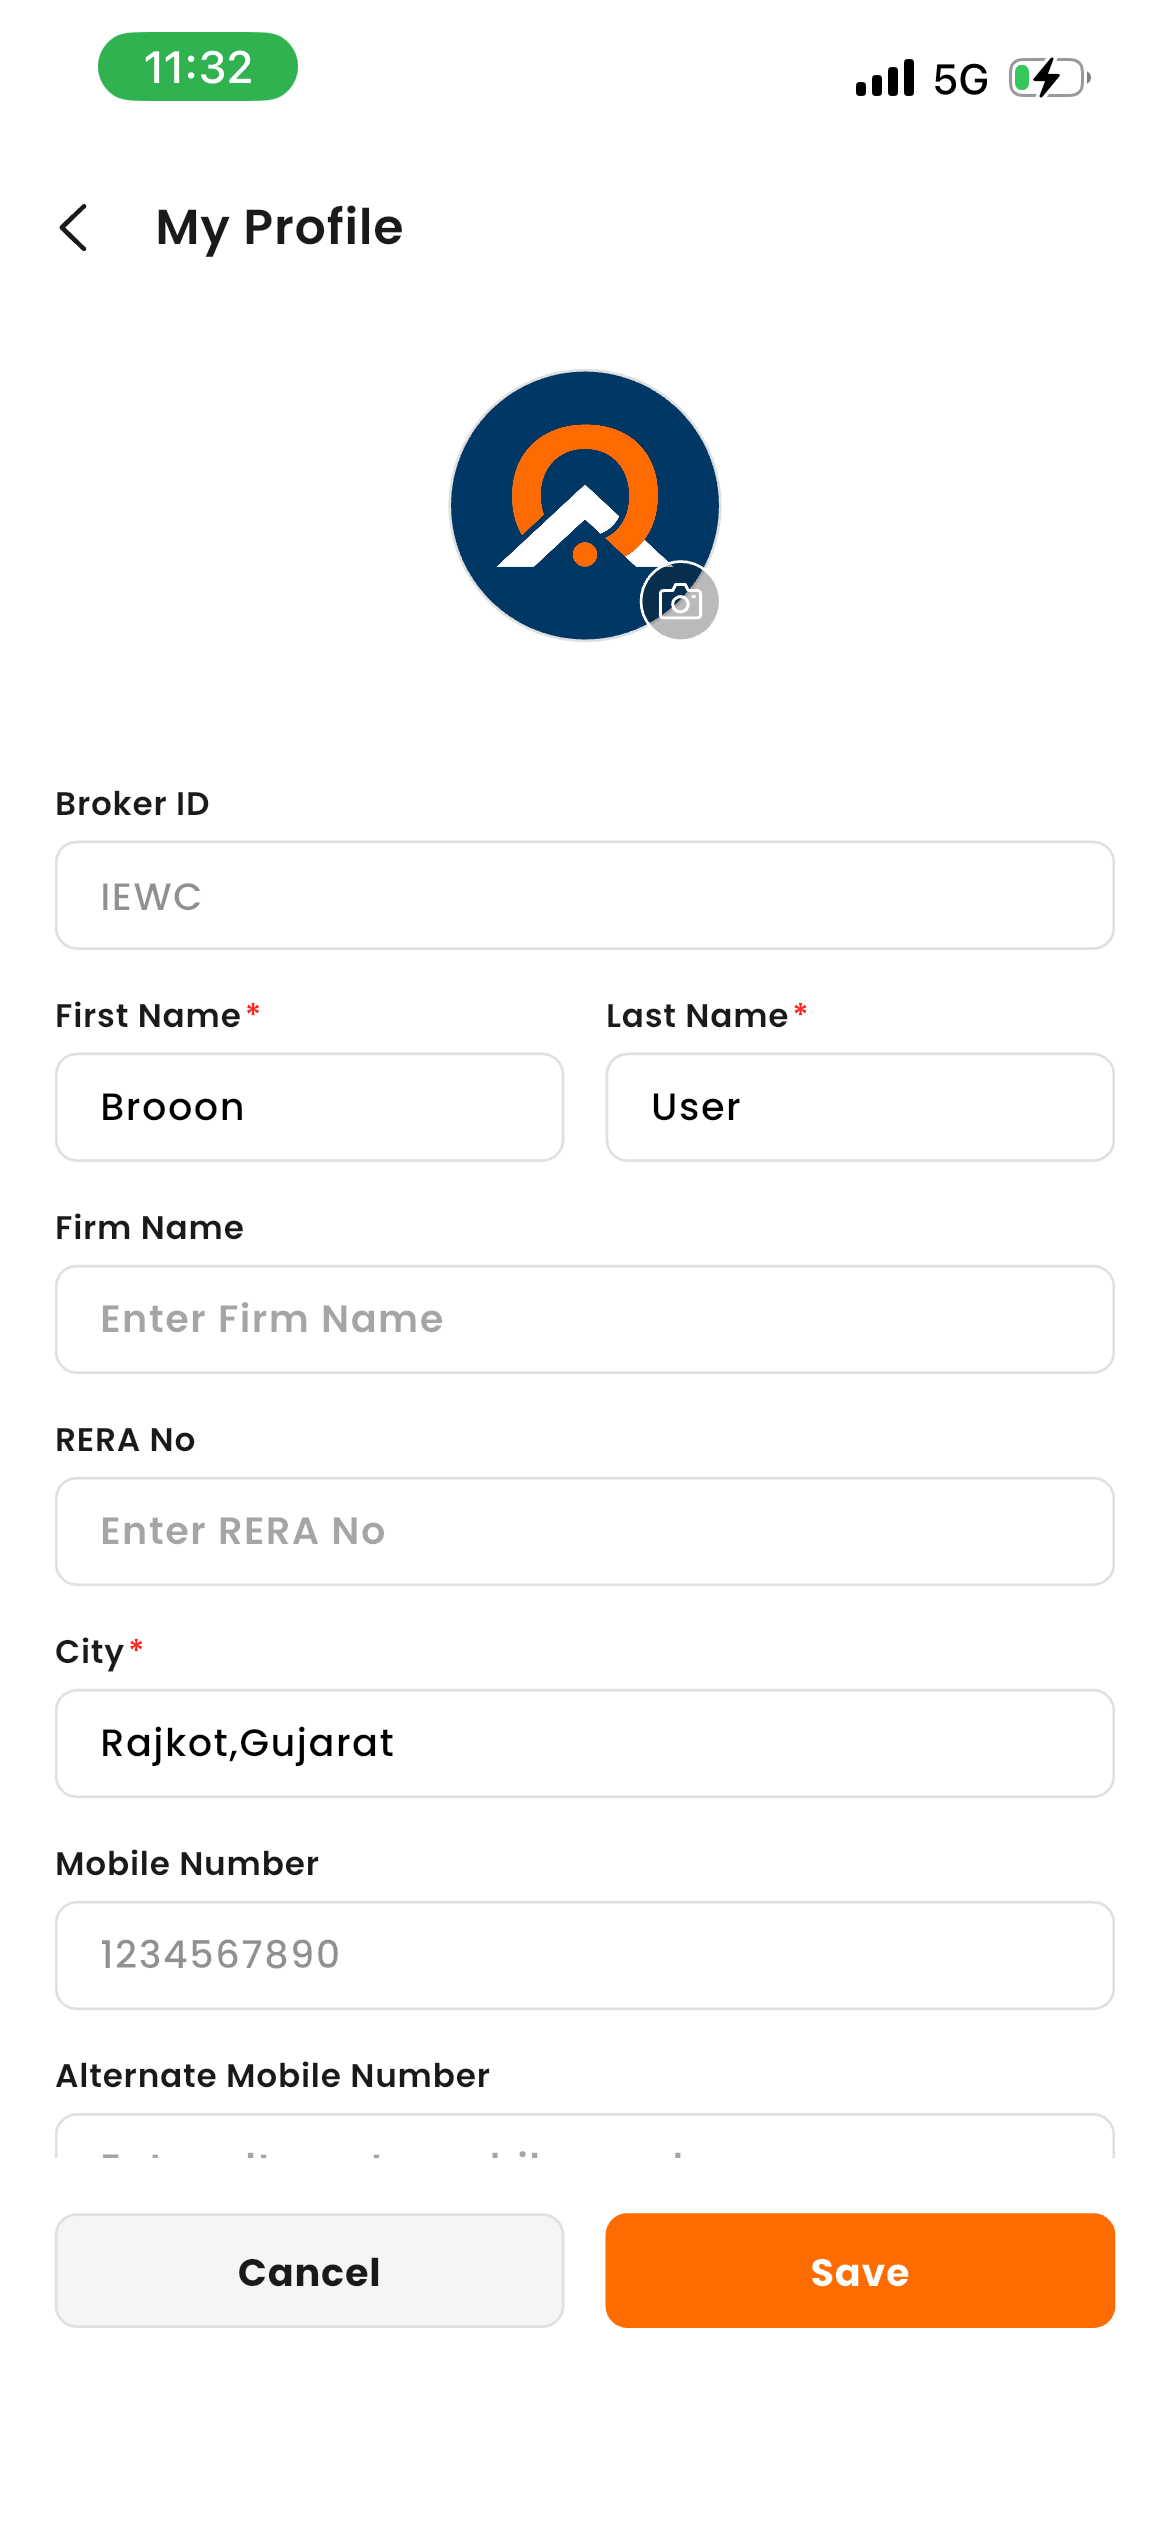Screen dimensions: 1170x2532
Task: Tap the back arrow icon
Action: tap(74, 228)
